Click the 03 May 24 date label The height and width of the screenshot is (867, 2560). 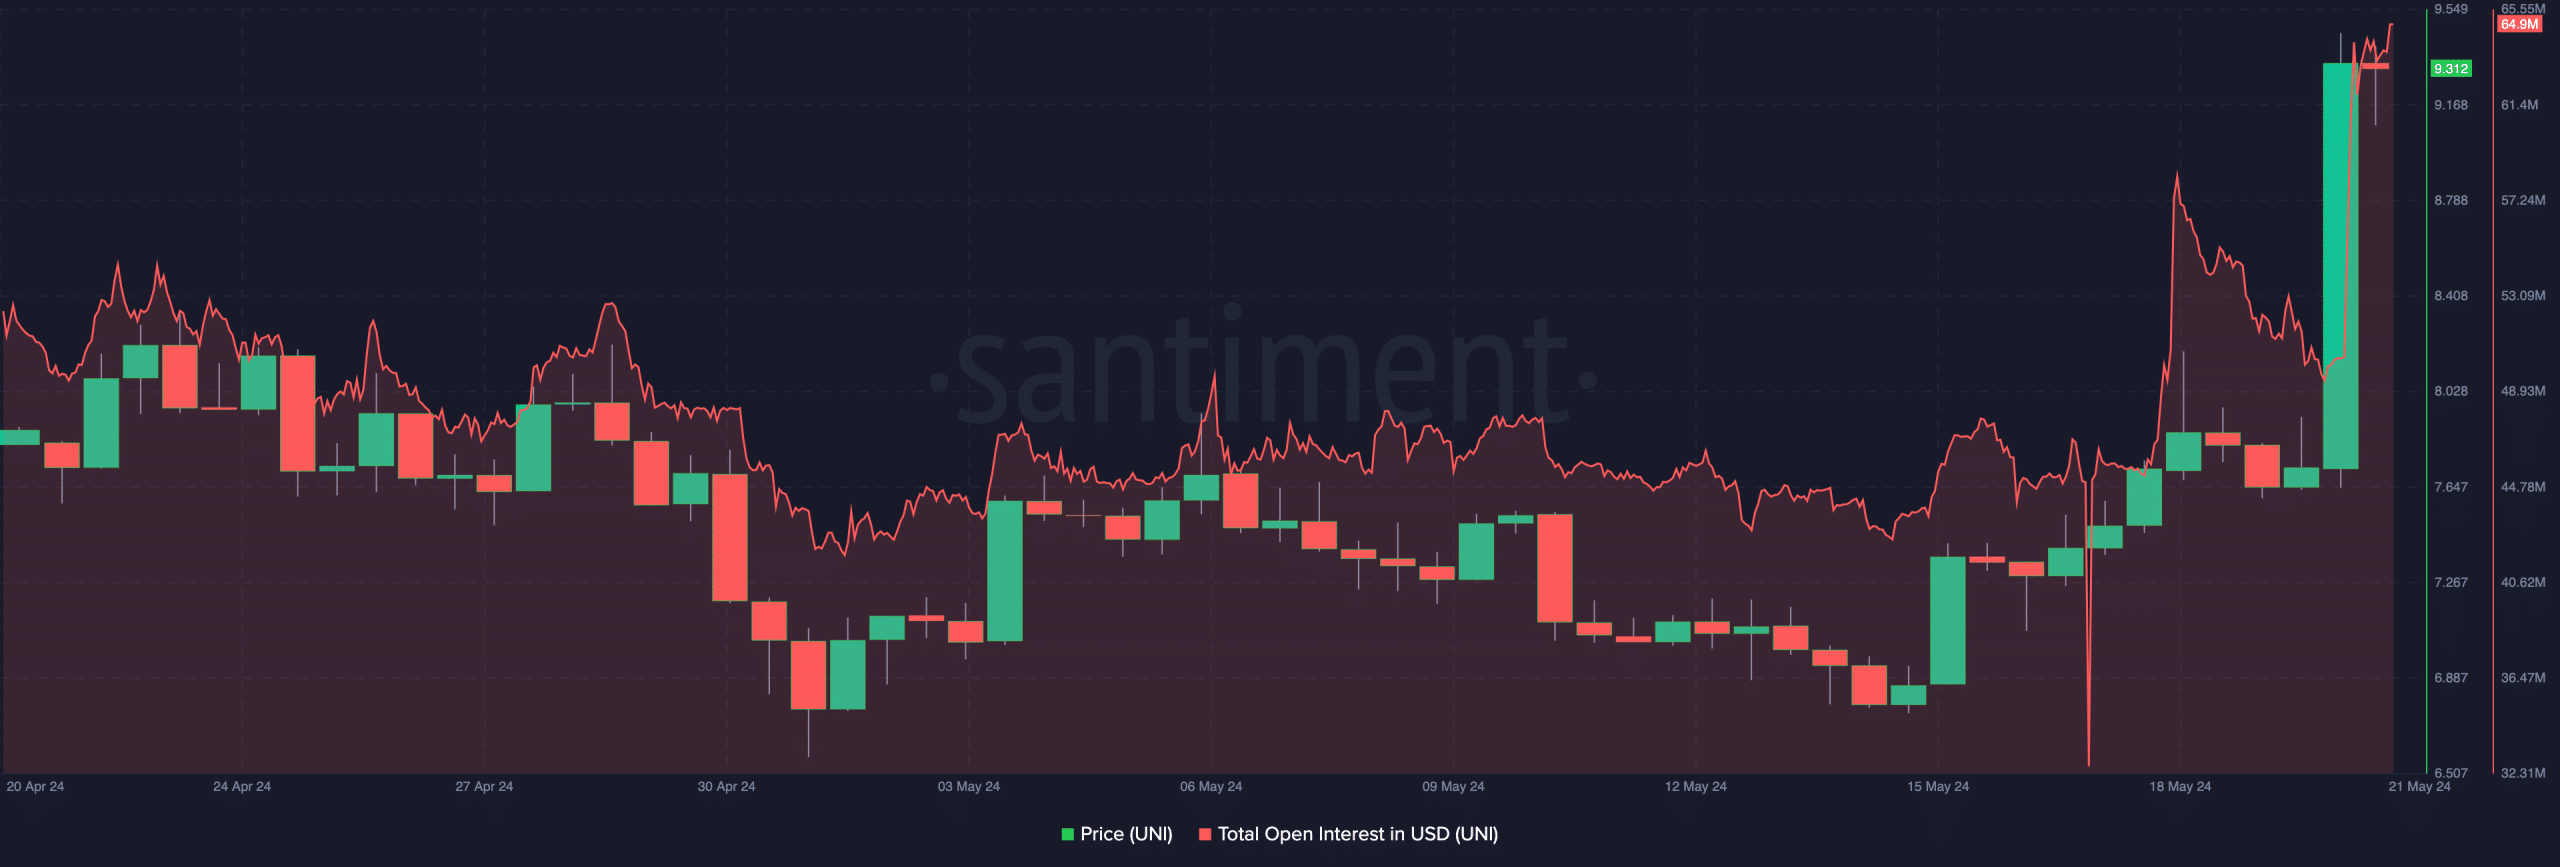pyautogui.click(x=968, y=786)
